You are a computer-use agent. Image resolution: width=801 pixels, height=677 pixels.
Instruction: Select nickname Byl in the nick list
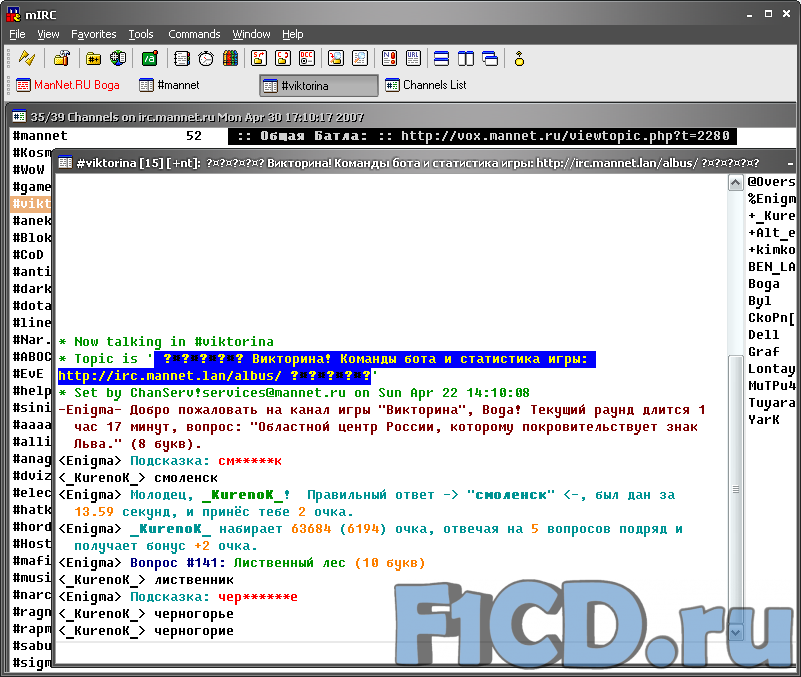tap(760, 301)
